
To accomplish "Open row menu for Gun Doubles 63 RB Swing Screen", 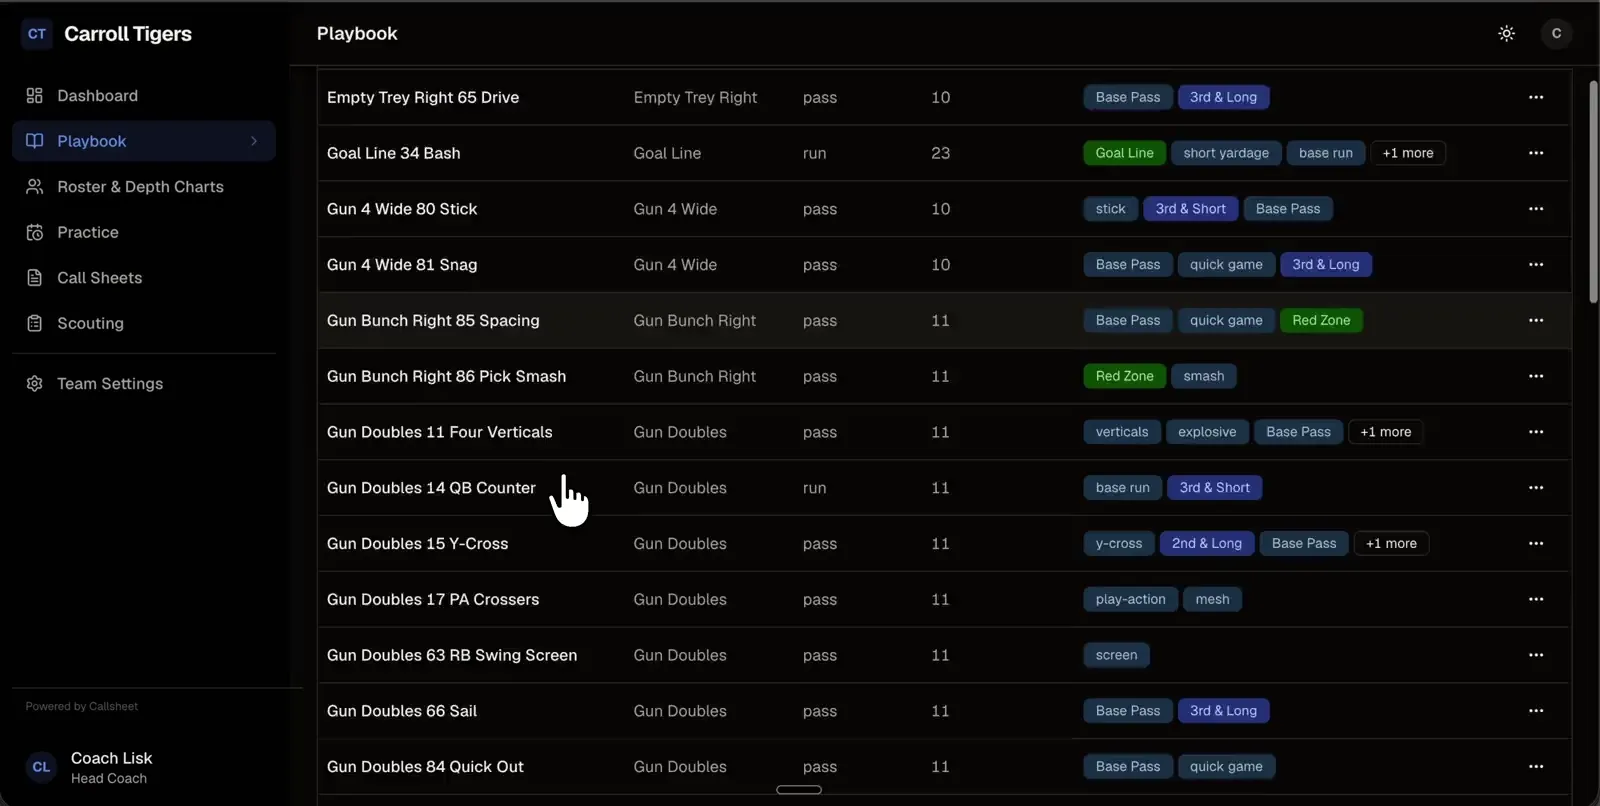I will click(1536, 655).
